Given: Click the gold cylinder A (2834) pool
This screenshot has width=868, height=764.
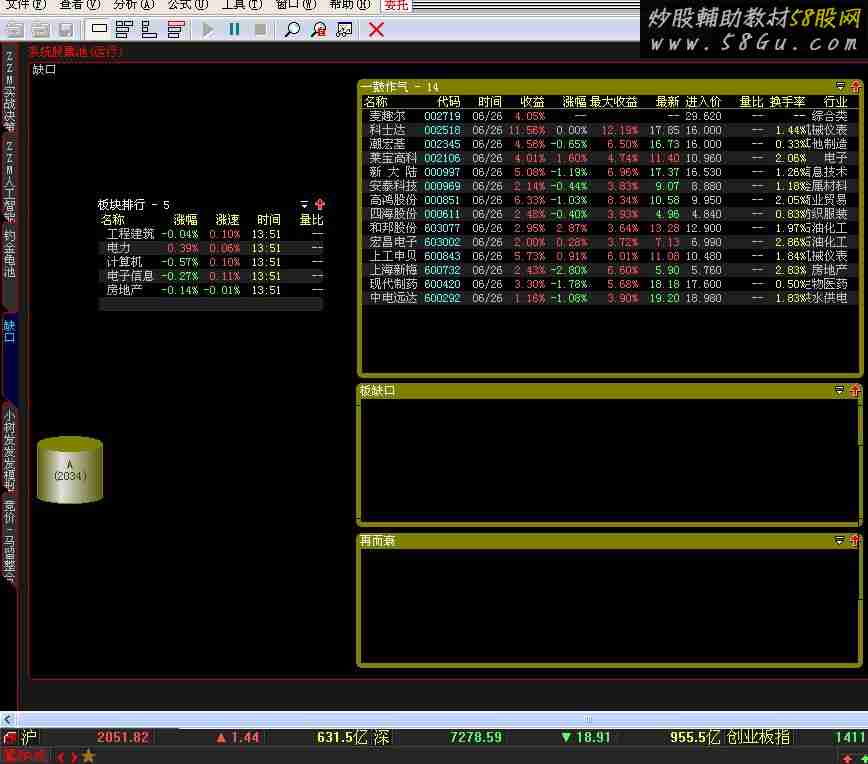Looking at the screenshot, I should [x=70, y=470].
